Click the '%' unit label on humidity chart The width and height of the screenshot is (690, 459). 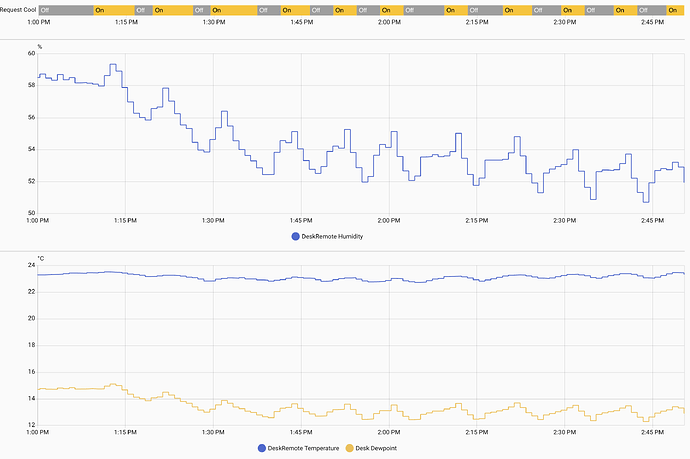pyautogui.click(x=40, y=47)
